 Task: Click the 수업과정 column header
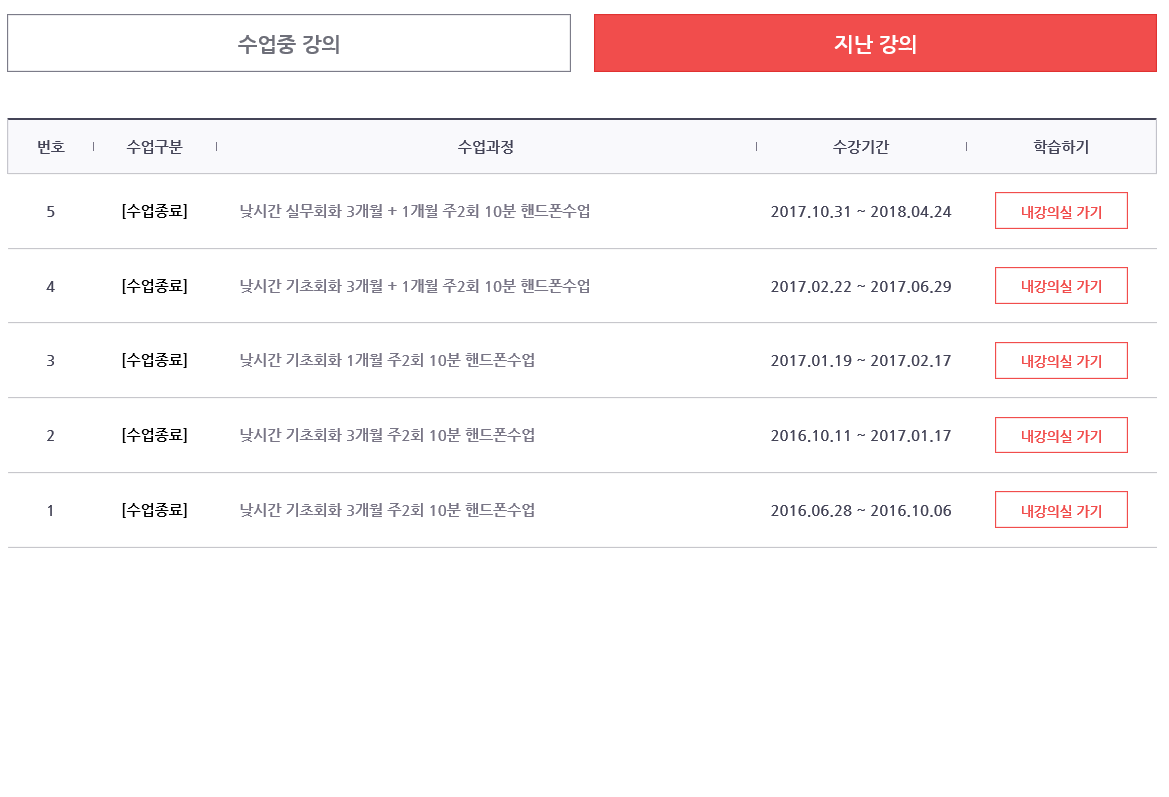pos(486,147)
